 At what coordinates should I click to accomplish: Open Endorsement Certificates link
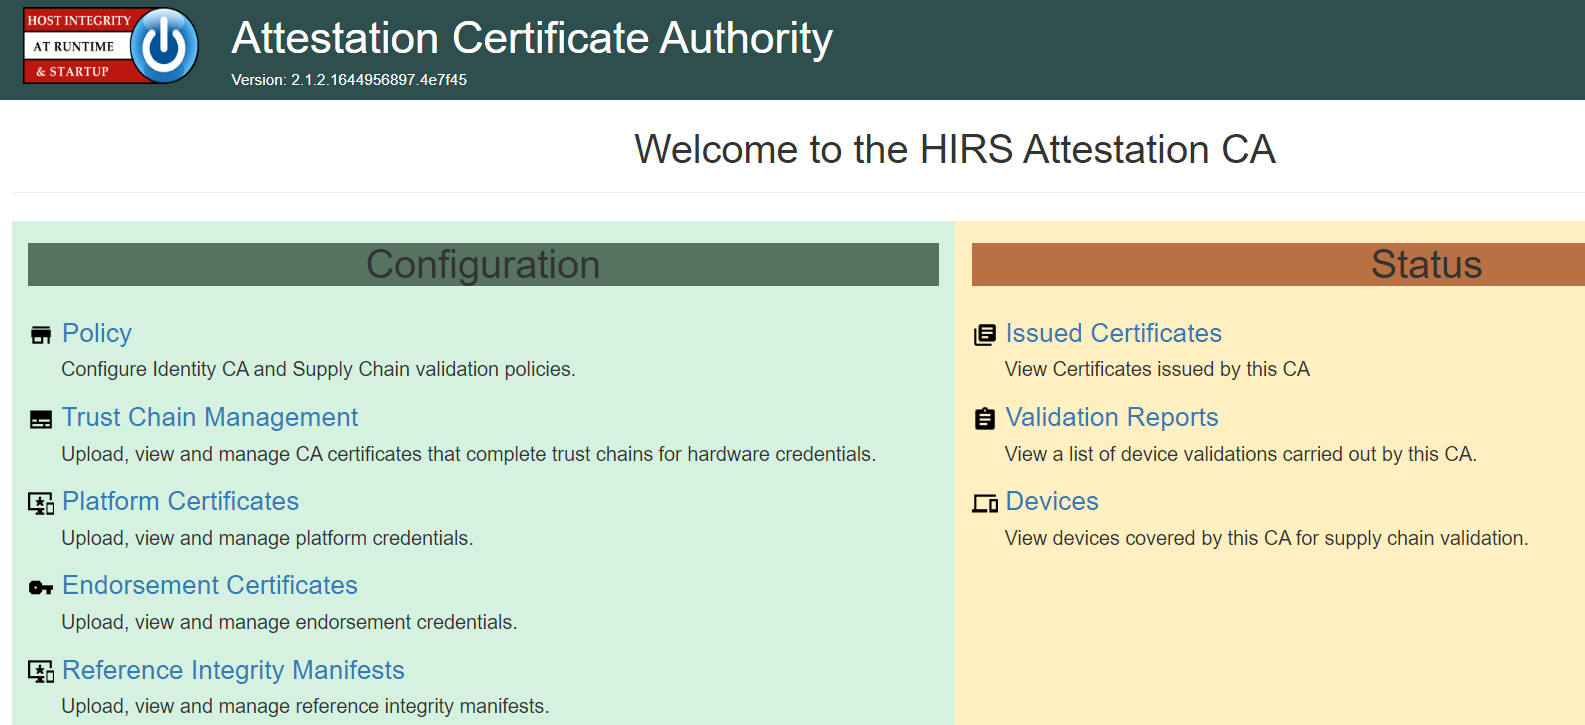point(210,585)
